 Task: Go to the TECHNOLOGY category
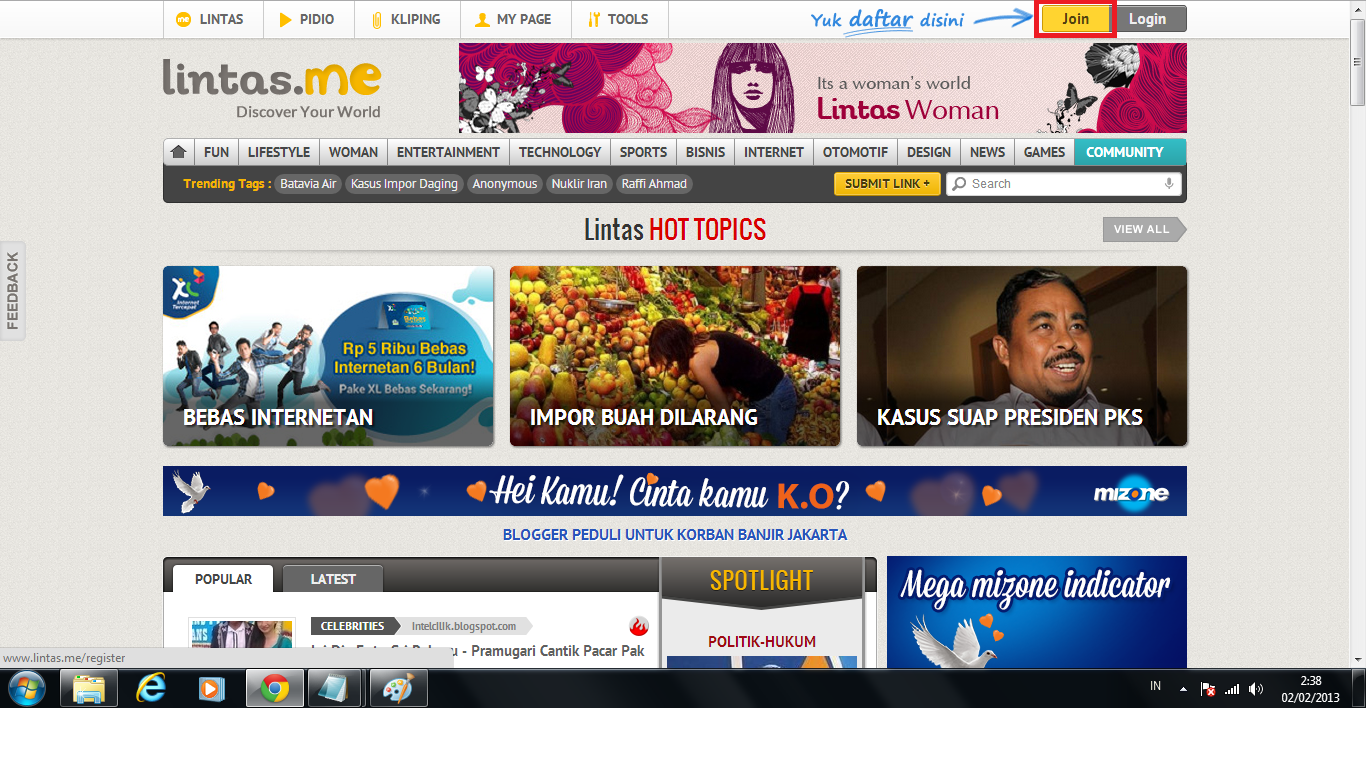pyautogui.click(x=560, y=152)
